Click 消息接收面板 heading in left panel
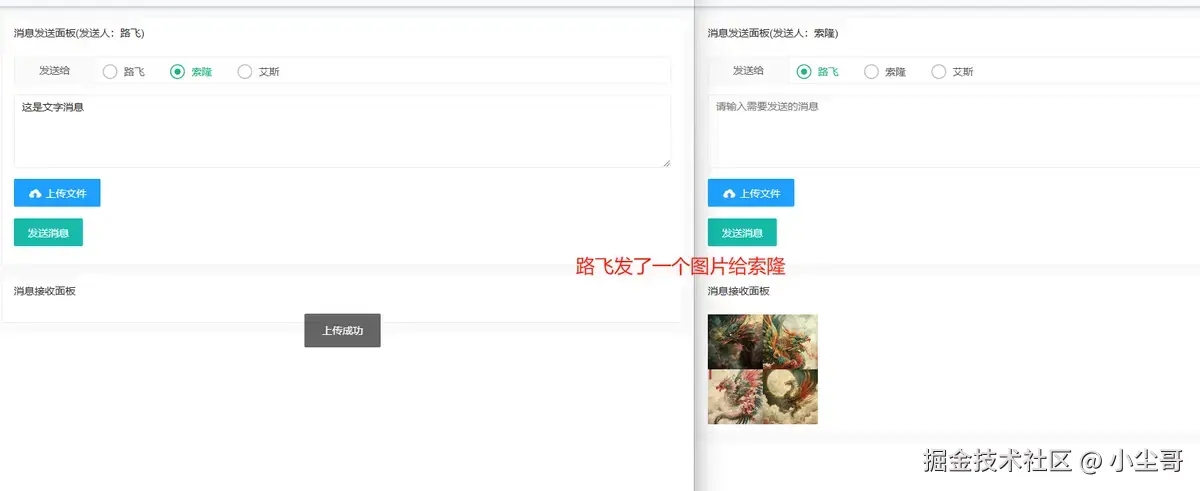Image resolution: width=1200 pixels, height=491 pixels. click(x=44, y=291)
